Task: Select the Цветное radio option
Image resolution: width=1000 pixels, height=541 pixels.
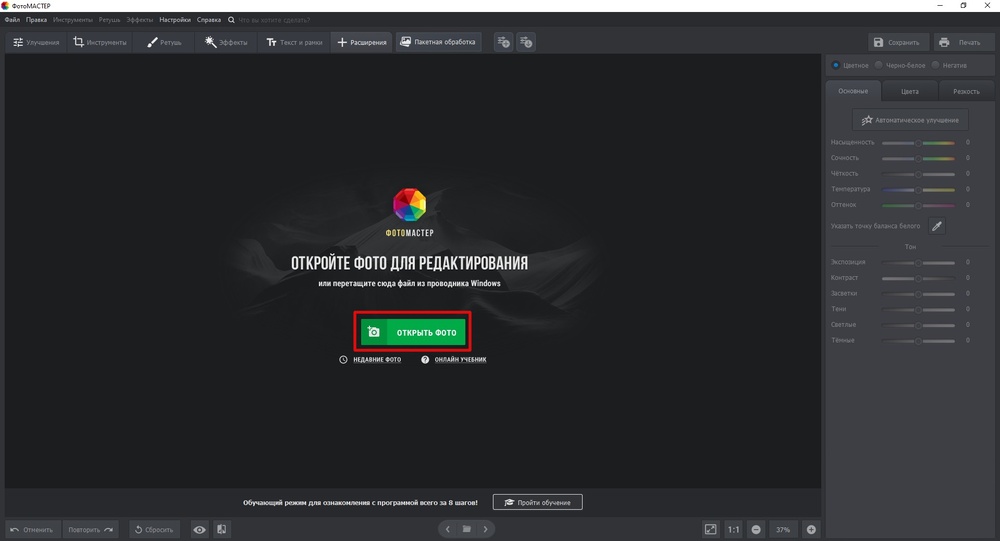Action: click(x=837, y=65)
